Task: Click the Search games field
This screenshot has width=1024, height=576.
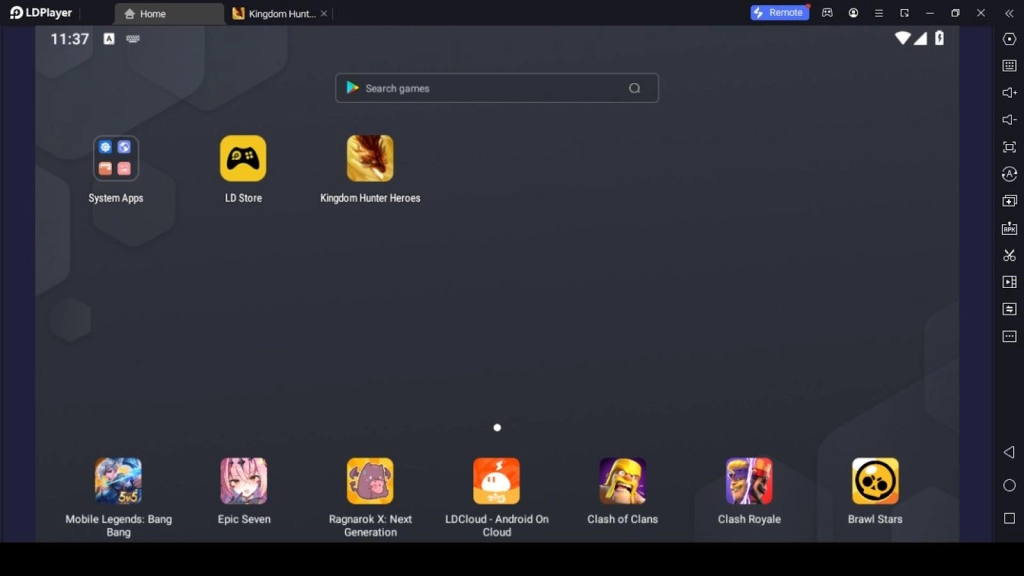Action: coord(497,88)
